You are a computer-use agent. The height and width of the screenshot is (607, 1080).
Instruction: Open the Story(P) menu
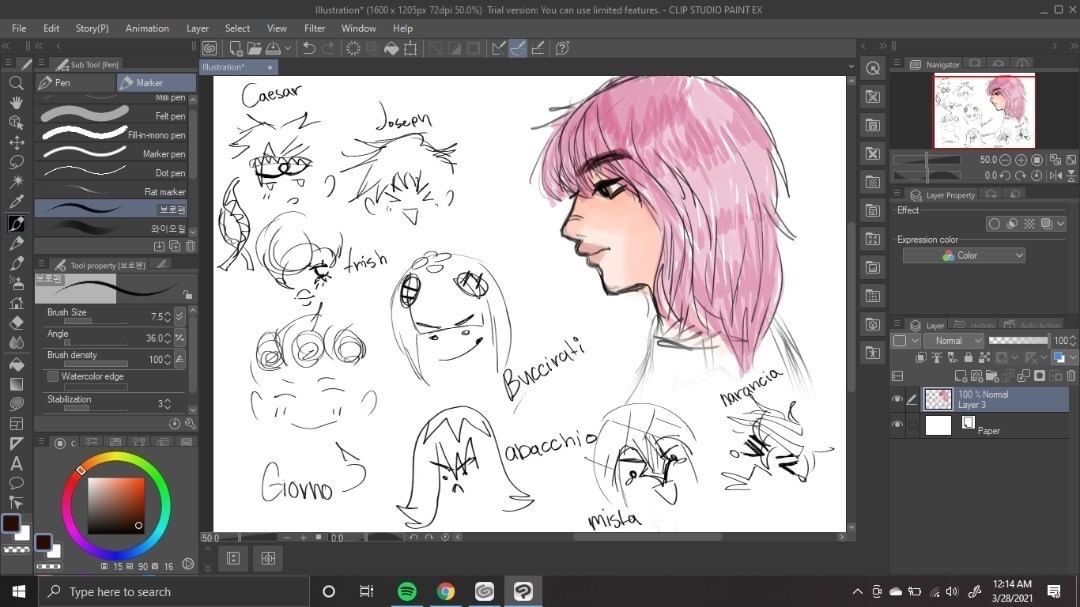coord(92,28)
